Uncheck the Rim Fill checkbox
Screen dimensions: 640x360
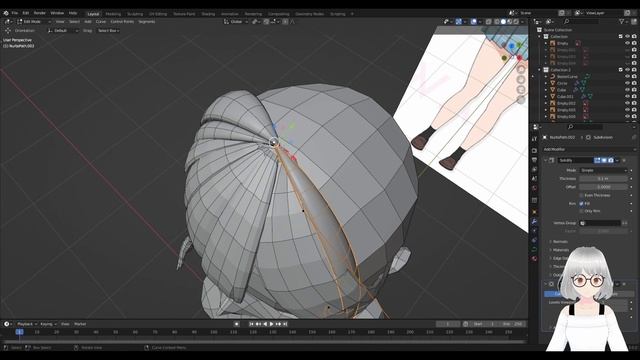pyautogui.click(x=582, y=203)
